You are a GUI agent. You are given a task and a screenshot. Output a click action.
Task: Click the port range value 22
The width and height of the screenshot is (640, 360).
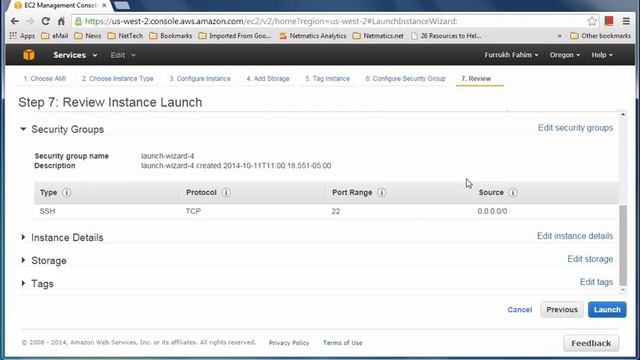[336, 211]
